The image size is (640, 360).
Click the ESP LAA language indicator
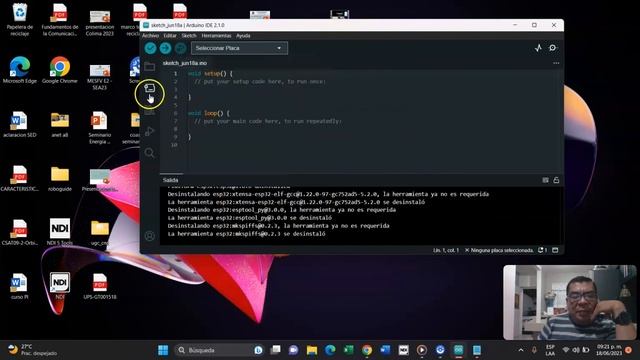tap(550, 350)
